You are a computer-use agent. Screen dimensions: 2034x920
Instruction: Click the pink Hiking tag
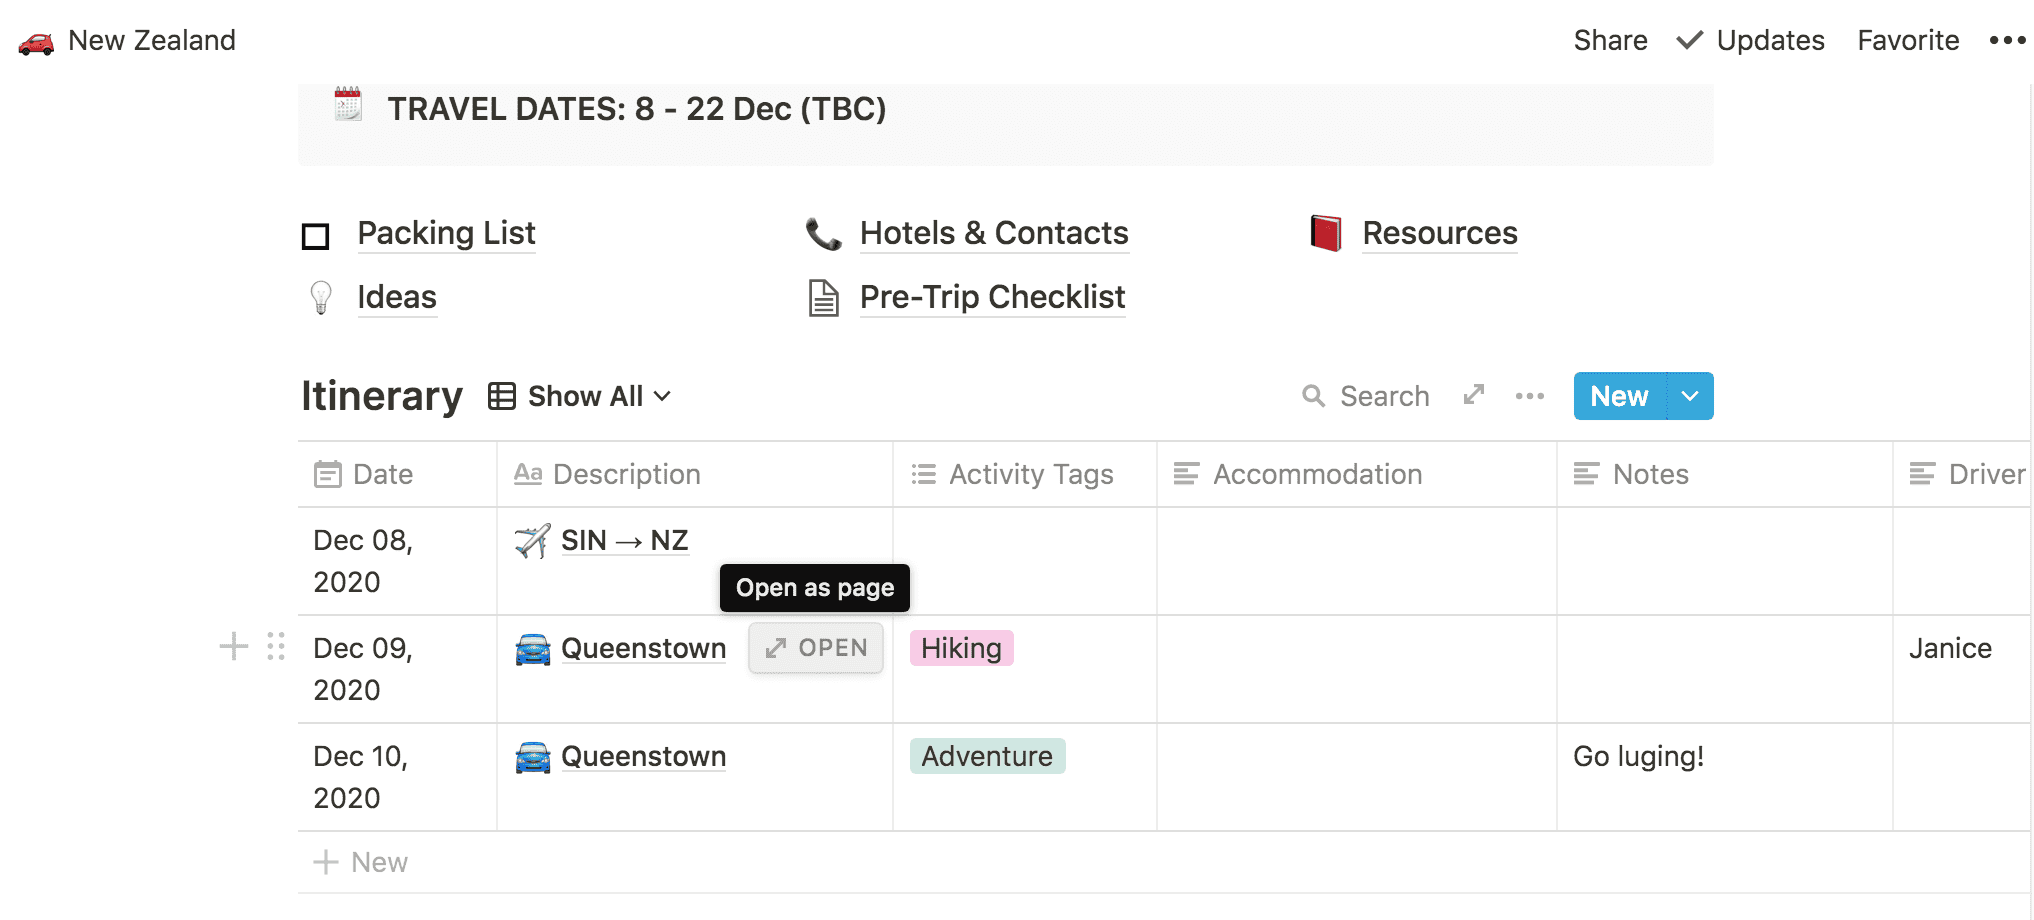click(x=961, y=649)
